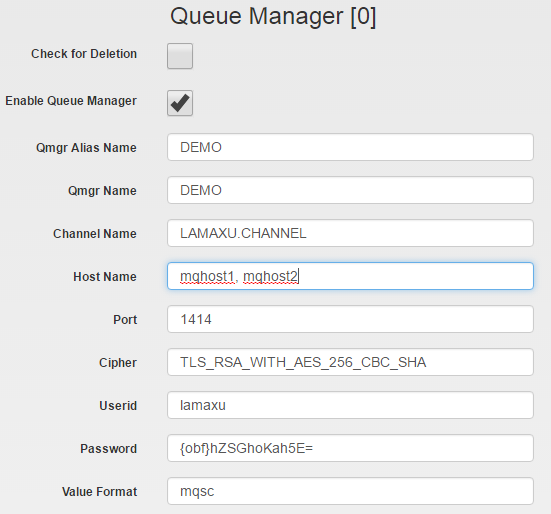Focus the Value Format field showing mqsc

point(350,491)
